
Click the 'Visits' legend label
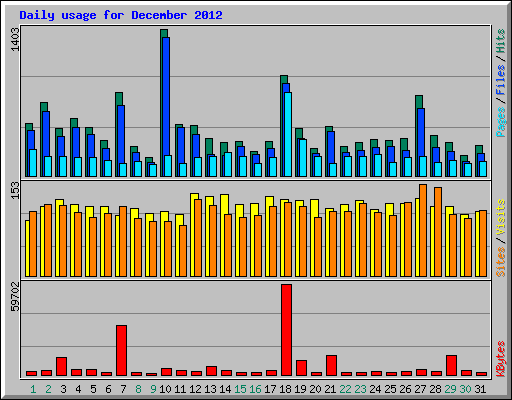(500, 217)
